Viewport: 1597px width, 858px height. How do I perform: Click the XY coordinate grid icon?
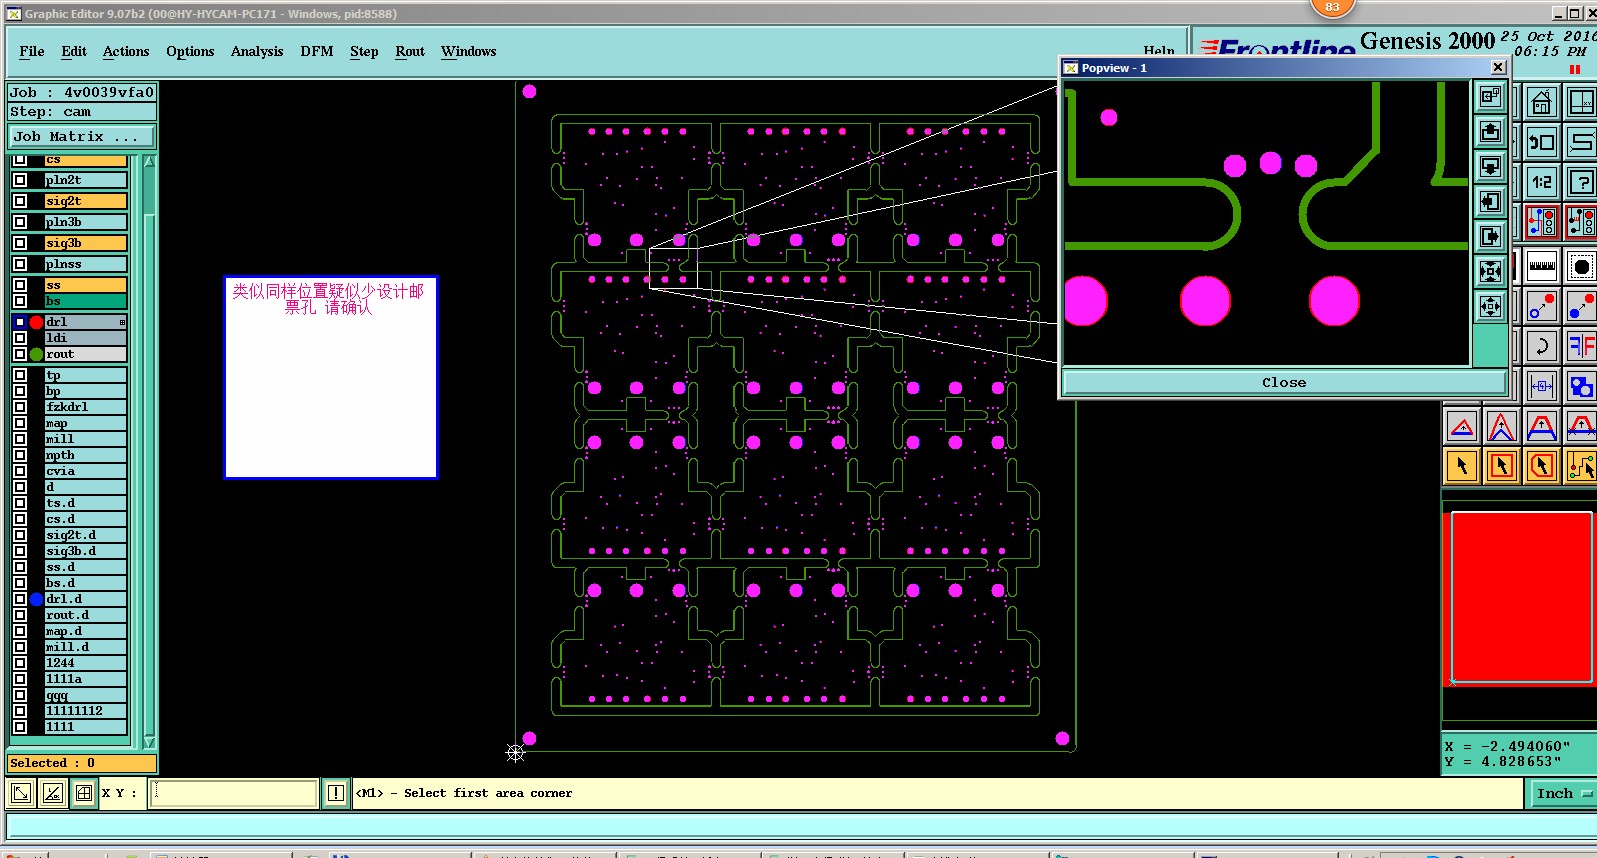(x=1581, y=101)
